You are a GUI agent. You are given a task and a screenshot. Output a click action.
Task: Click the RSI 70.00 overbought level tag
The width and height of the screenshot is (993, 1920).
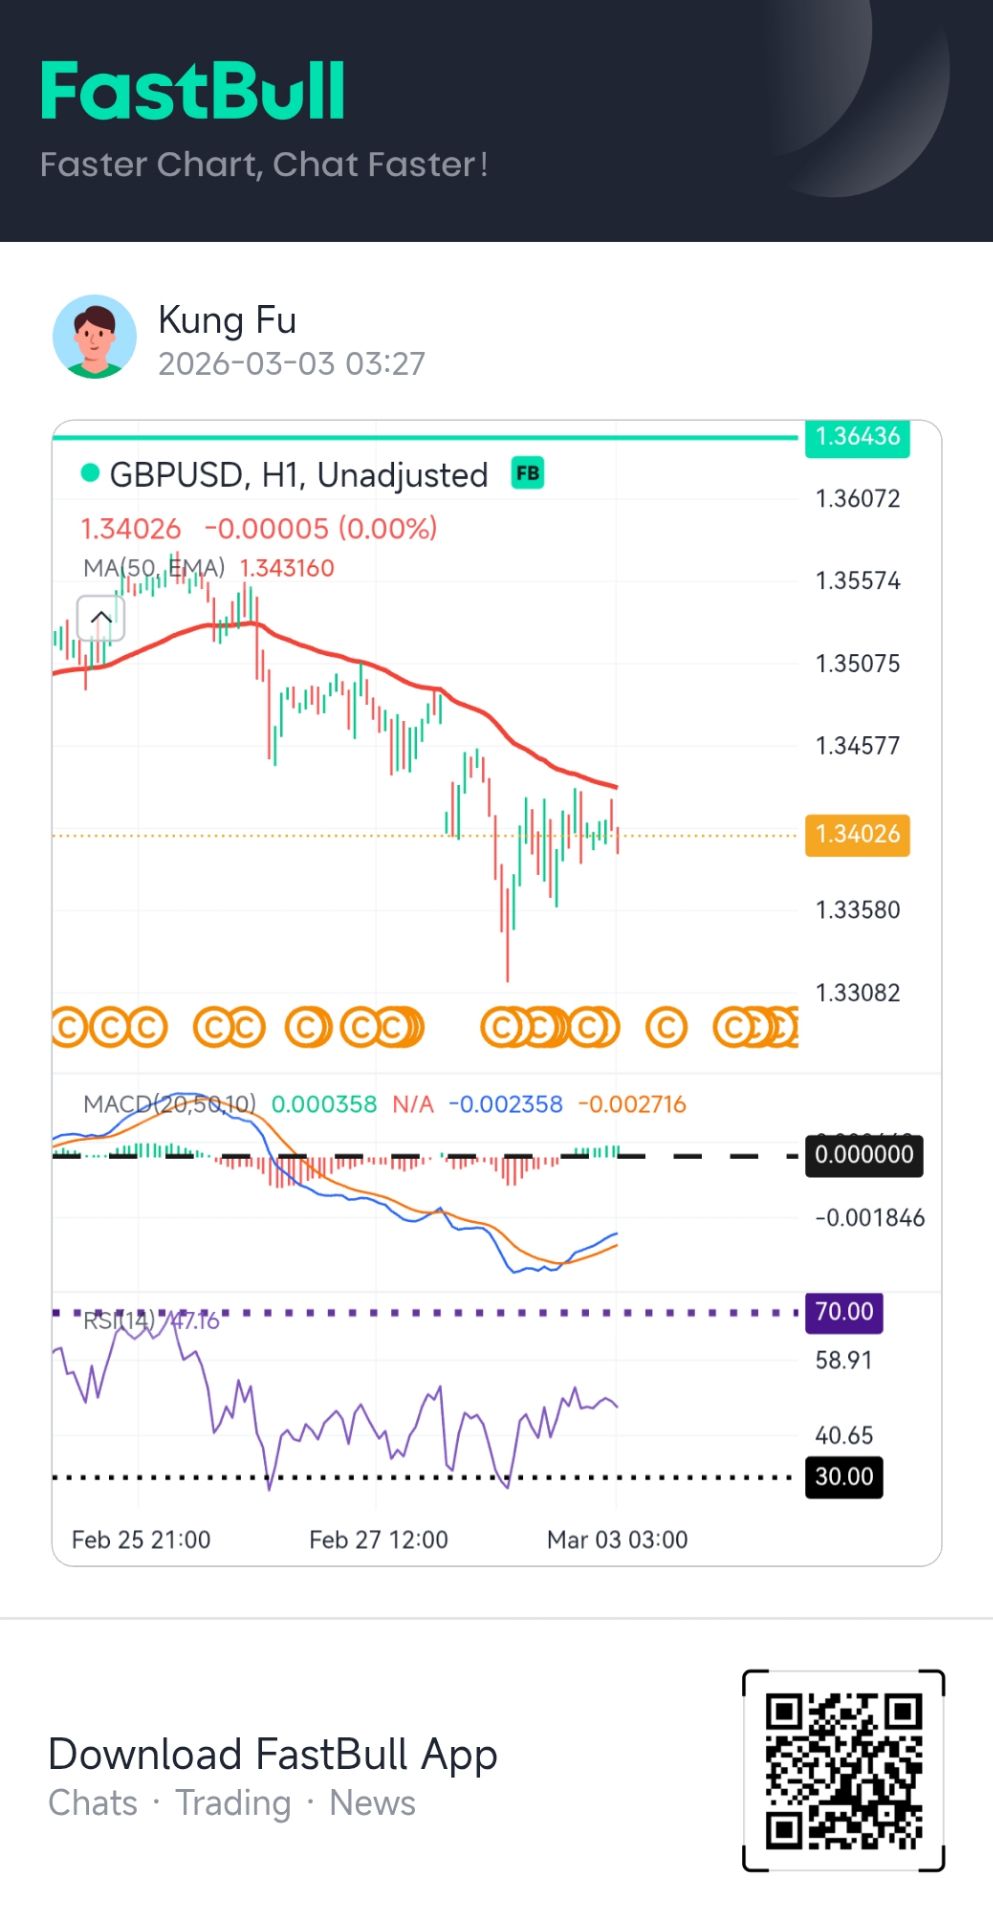coord(843,1312)
